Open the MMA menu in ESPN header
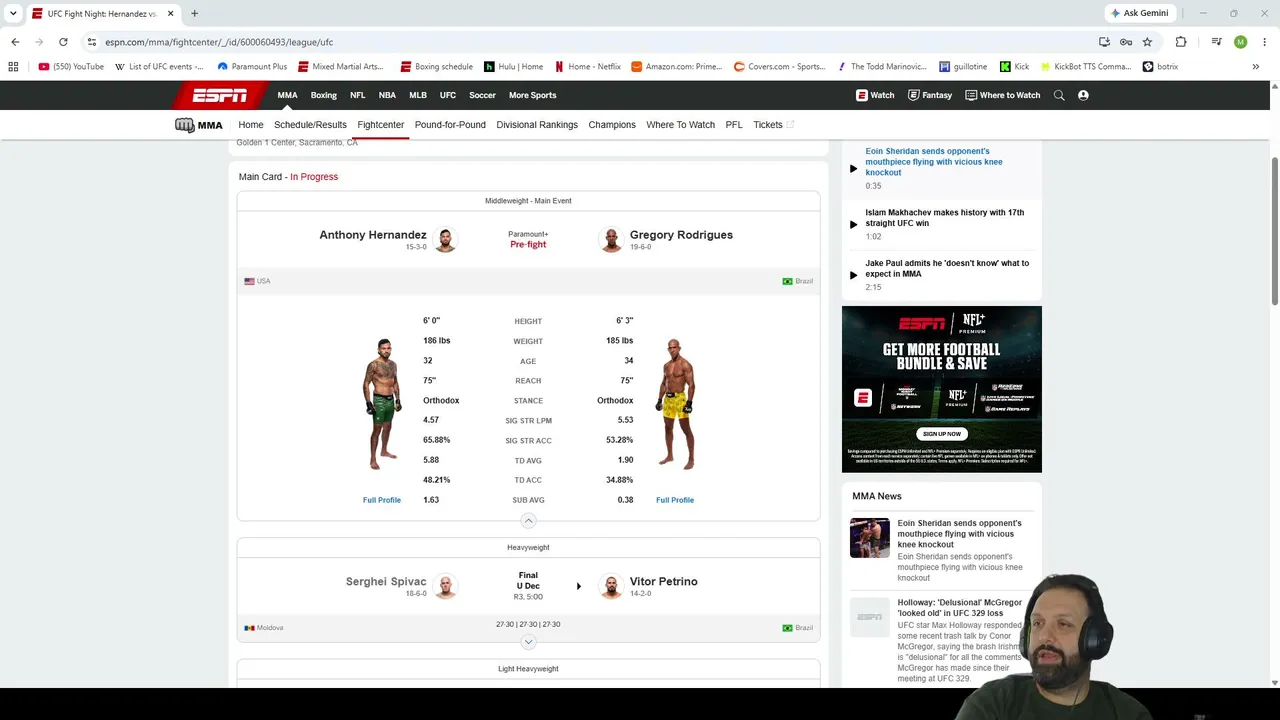 coord(287,95)
